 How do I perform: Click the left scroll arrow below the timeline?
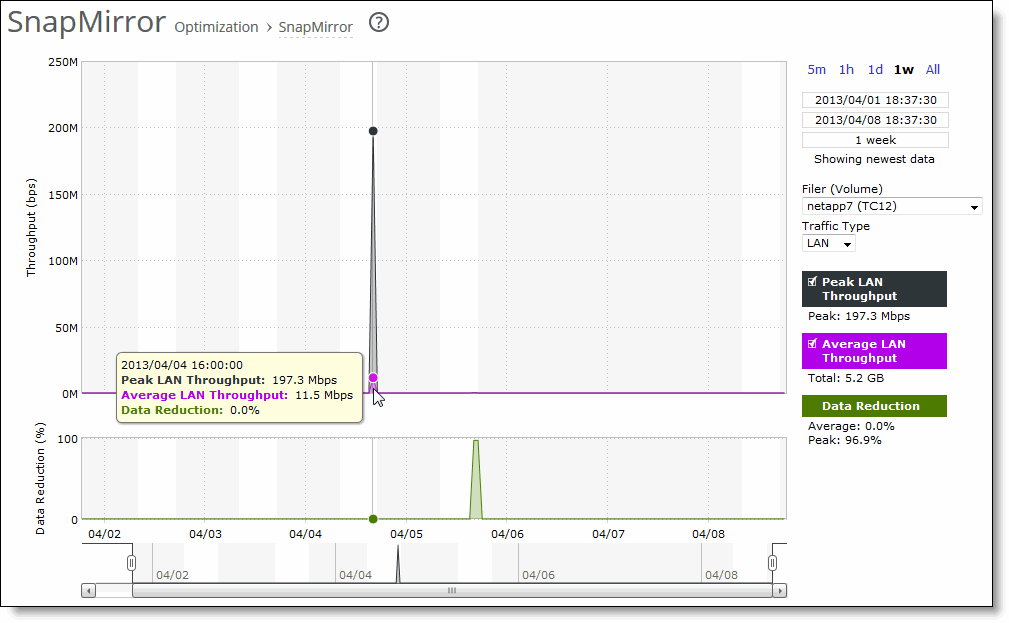coord(89,591)
